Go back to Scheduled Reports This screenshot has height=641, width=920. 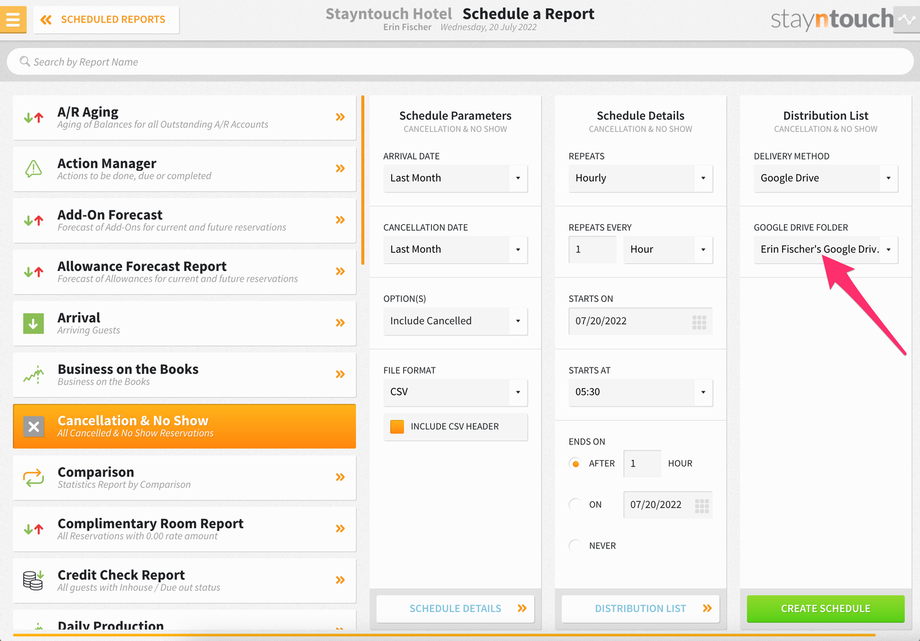[x=106, y=19]
